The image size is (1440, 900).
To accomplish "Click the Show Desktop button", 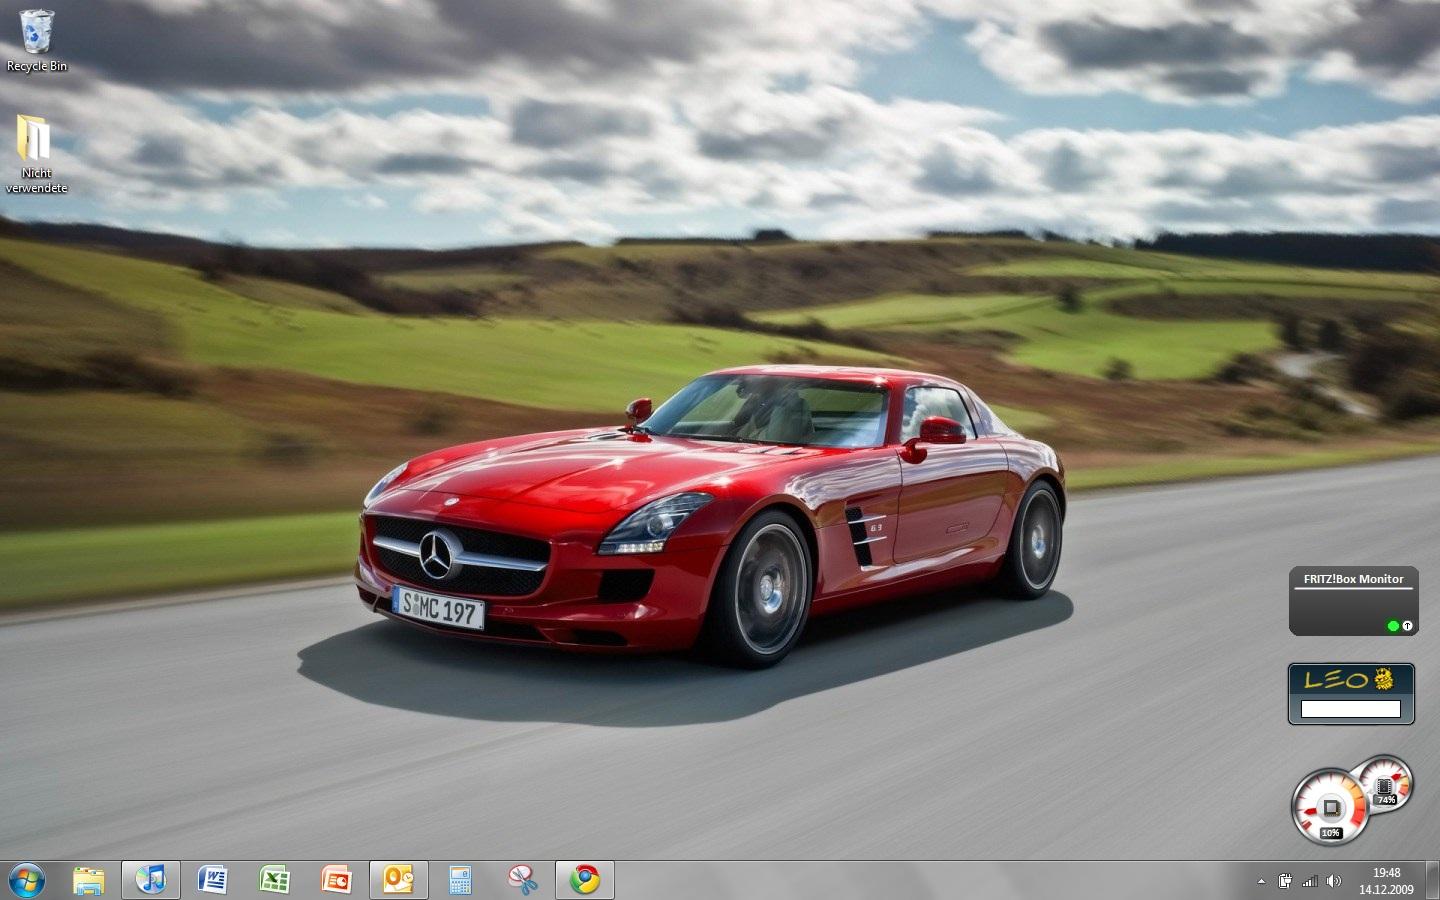I will point(1433,881).
